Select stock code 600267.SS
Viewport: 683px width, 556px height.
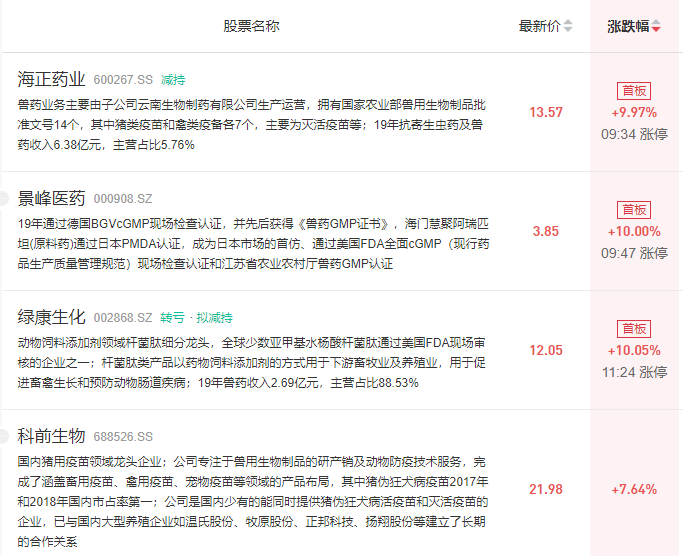[123, 80]
